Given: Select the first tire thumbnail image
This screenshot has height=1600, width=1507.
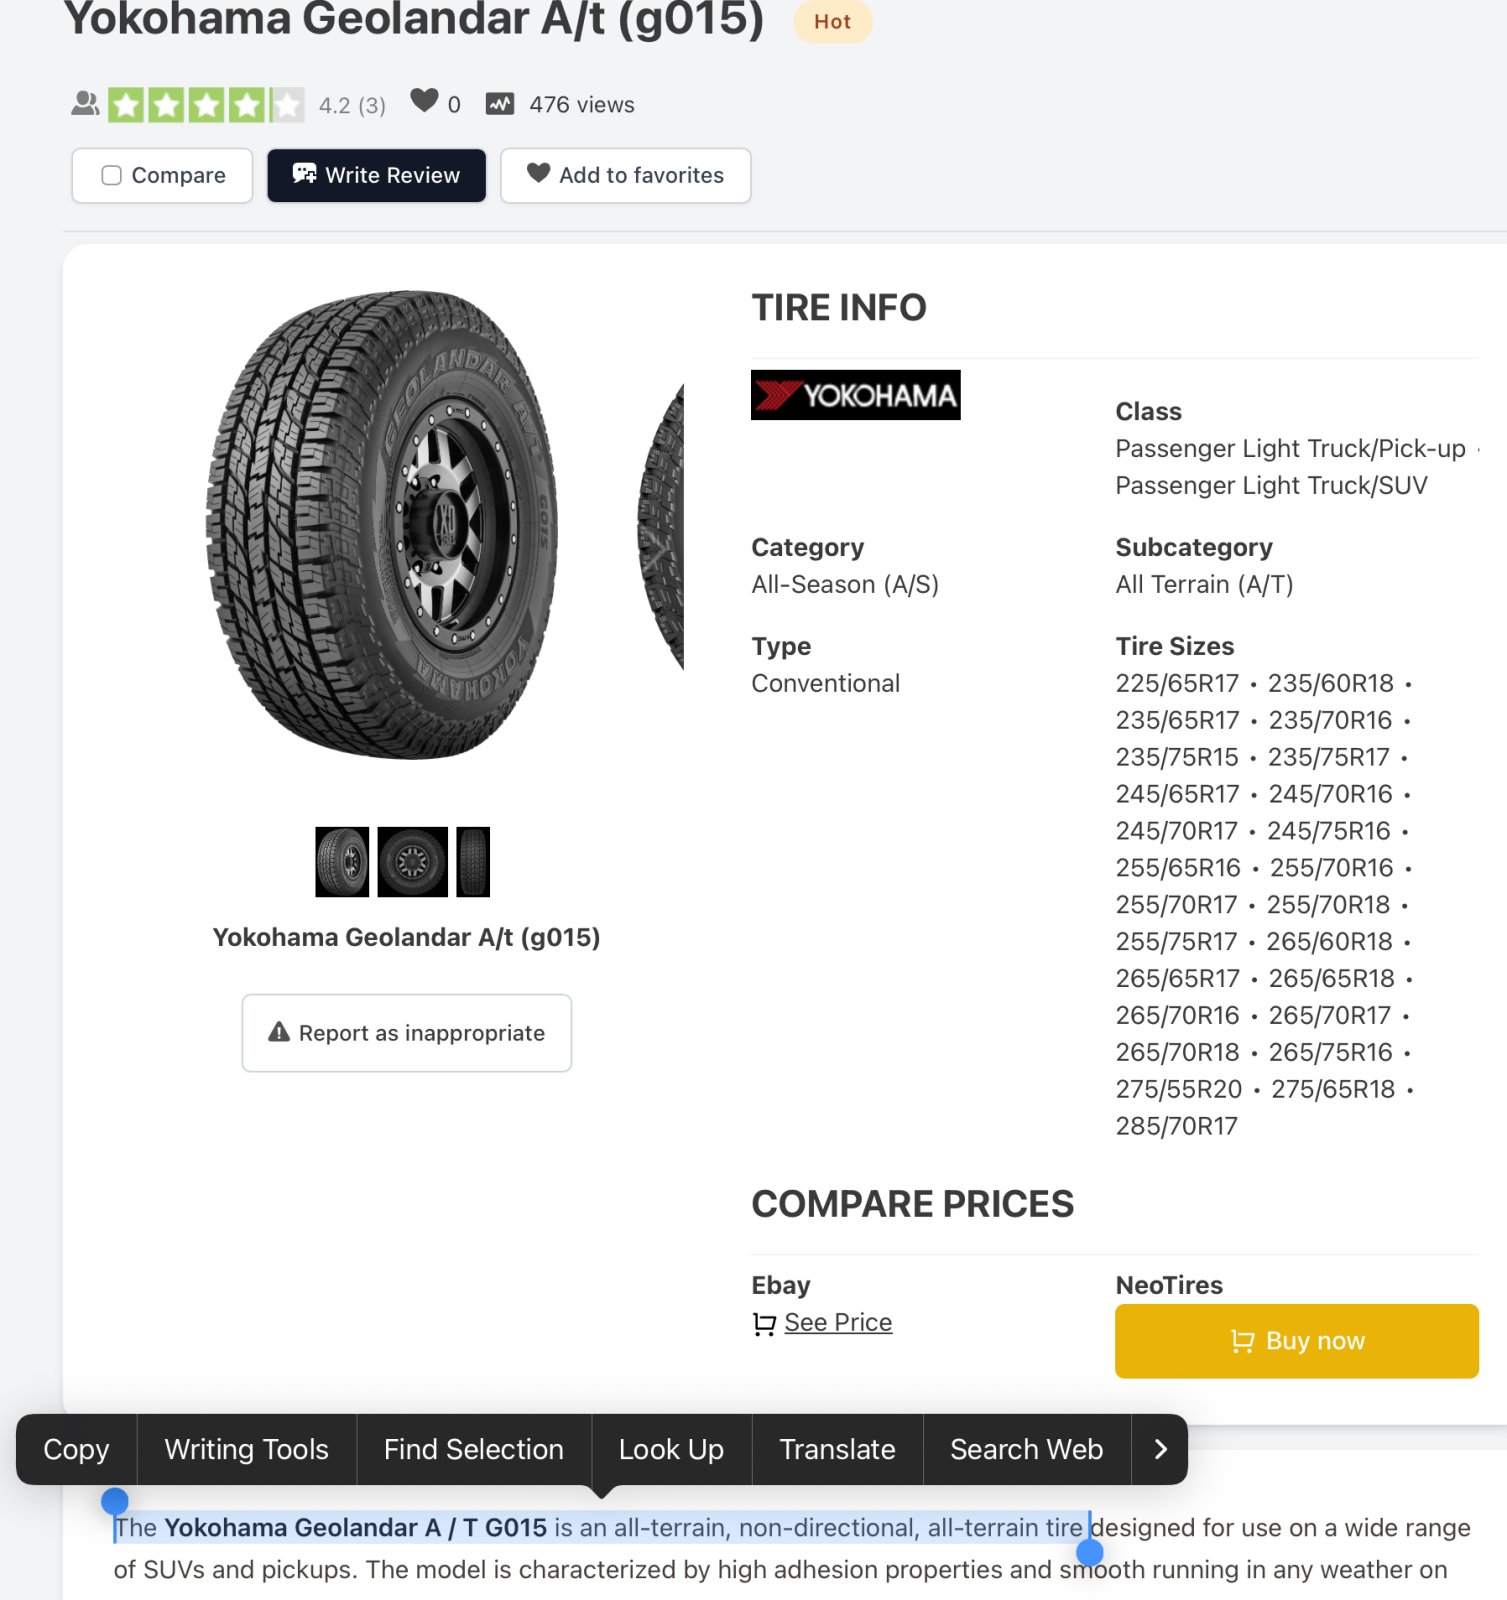Looking at the screenshot, I should point(342,861).
